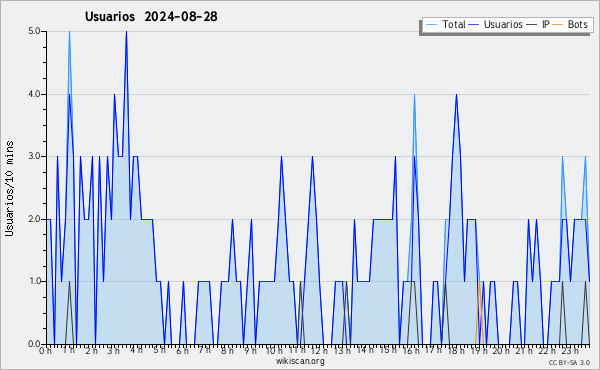Click the 'Bots' legend entry
The image size is (600, 370).
(577, 24)
